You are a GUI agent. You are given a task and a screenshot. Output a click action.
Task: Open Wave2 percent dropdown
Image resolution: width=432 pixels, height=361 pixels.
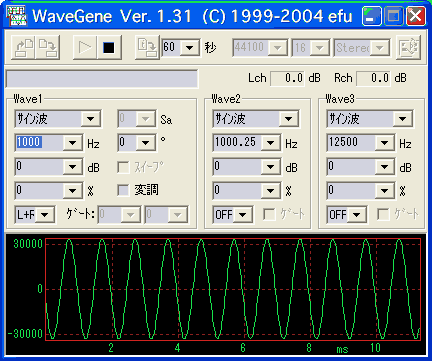[271, 191]
